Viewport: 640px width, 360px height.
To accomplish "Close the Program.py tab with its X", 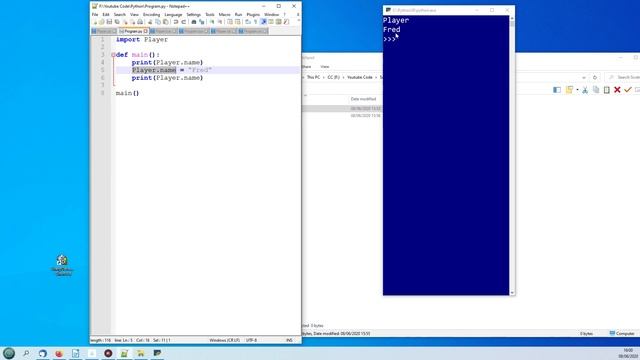I will tap(146, 31).
